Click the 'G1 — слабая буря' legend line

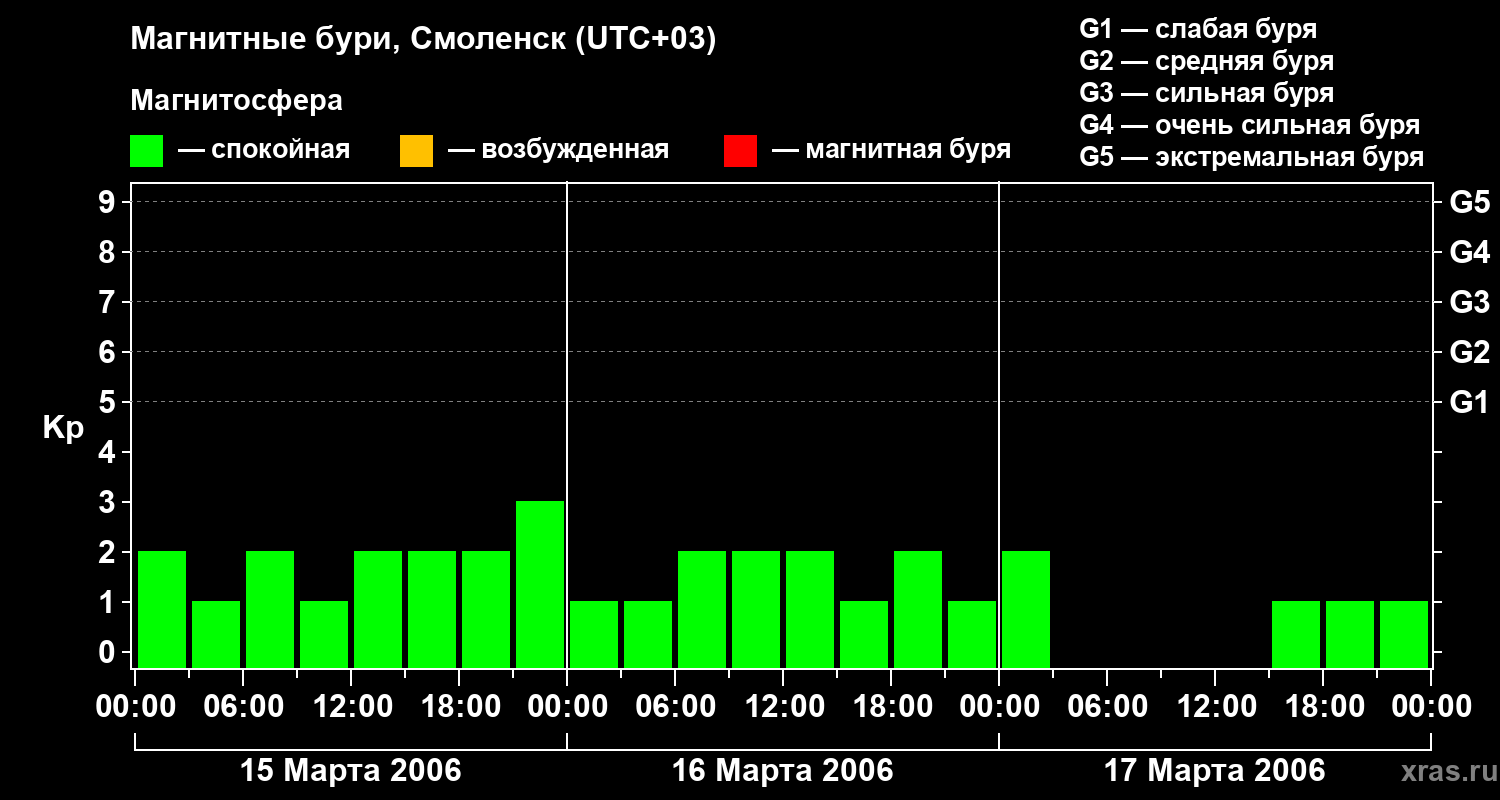1198,29
